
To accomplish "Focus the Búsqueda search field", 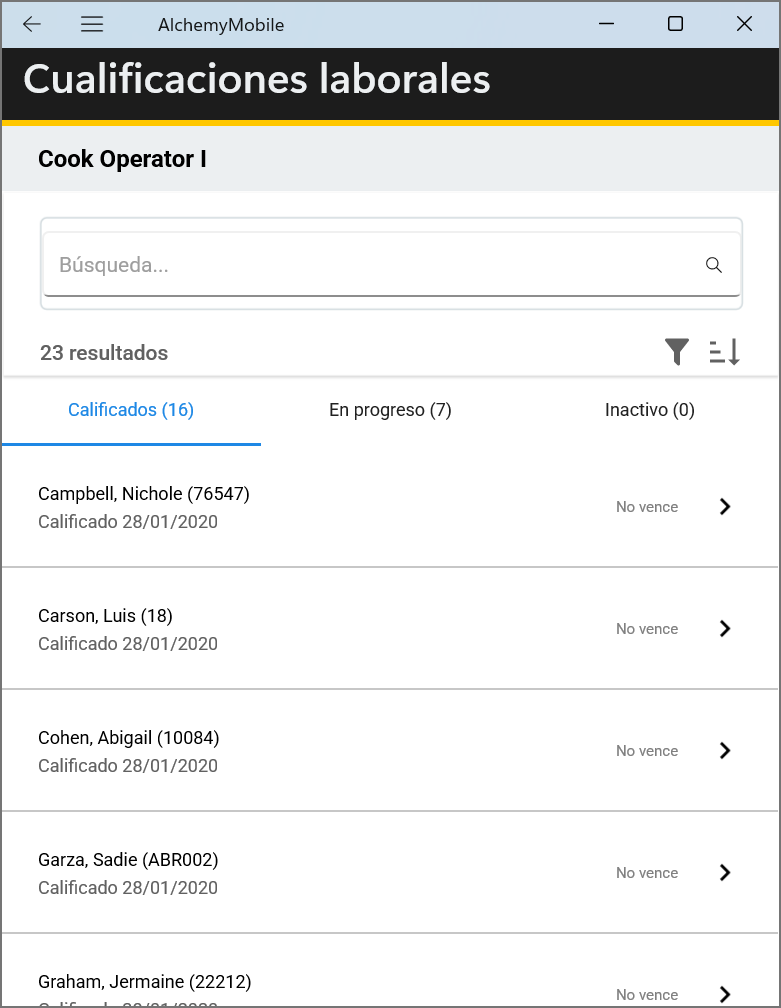I will 370,265.
